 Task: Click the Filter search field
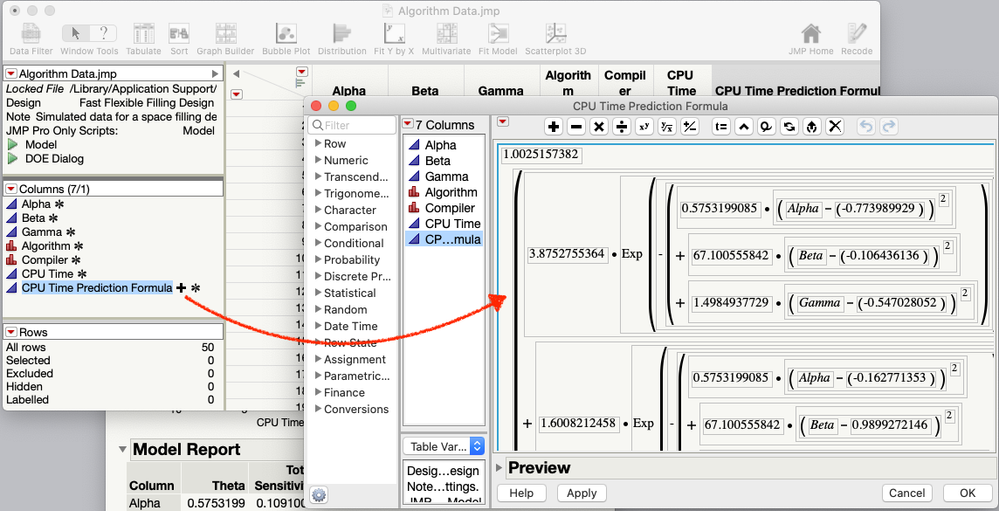pos(352,125)
